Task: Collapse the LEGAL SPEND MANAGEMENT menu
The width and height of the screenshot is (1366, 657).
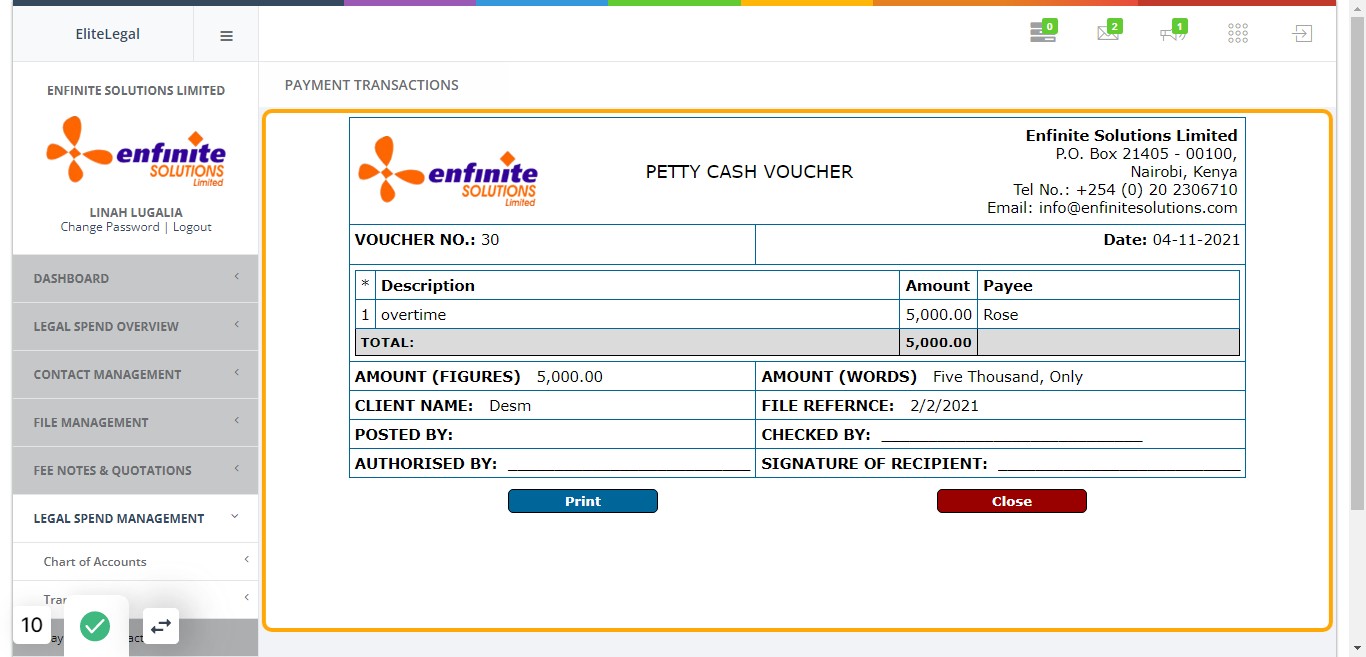Action: point(135,518)
